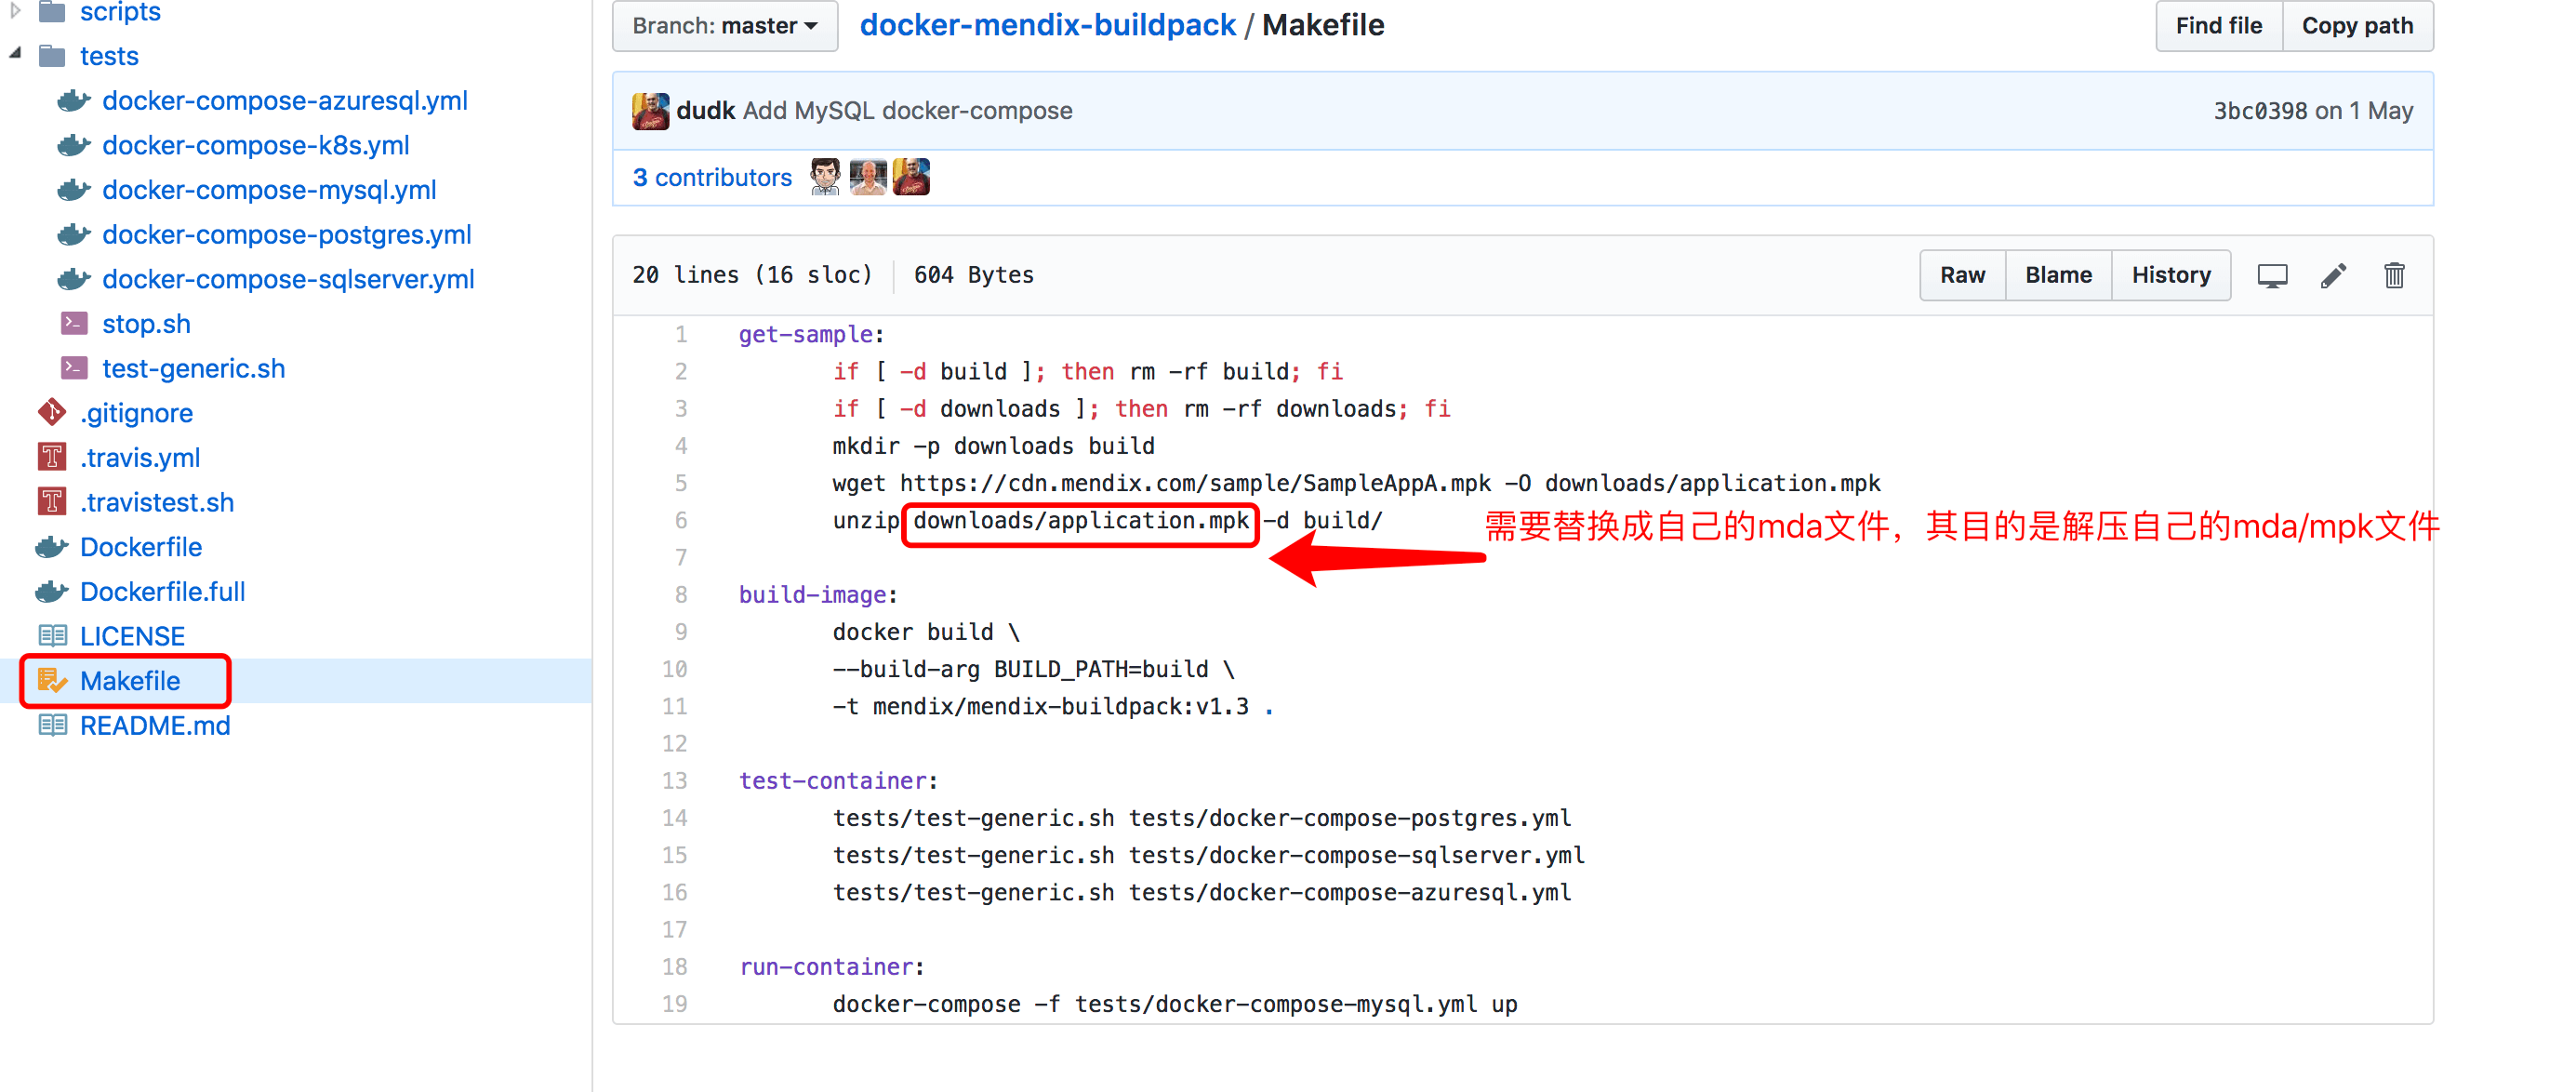Viewport: 2576px width, 1092px height.
Task: Click the docker icon beside docker-compose-sqlserver.yml
Action: tap(74, 280)
